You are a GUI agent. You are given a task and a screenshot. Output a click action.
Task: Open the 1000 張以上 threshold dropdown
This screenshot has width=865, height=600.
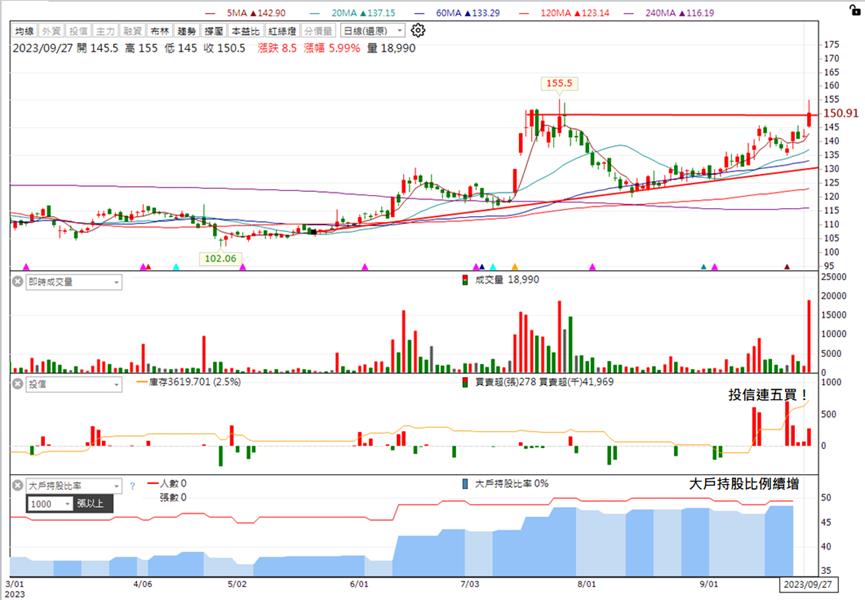(x=50, y=503)
